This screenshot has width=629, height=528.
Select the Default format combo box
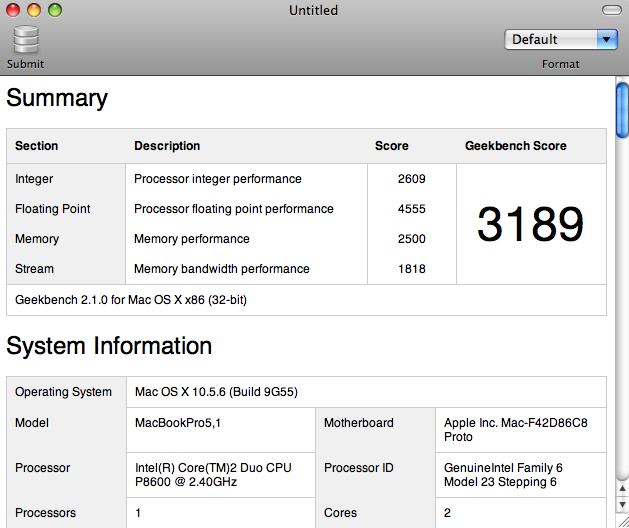click(560, 39)
